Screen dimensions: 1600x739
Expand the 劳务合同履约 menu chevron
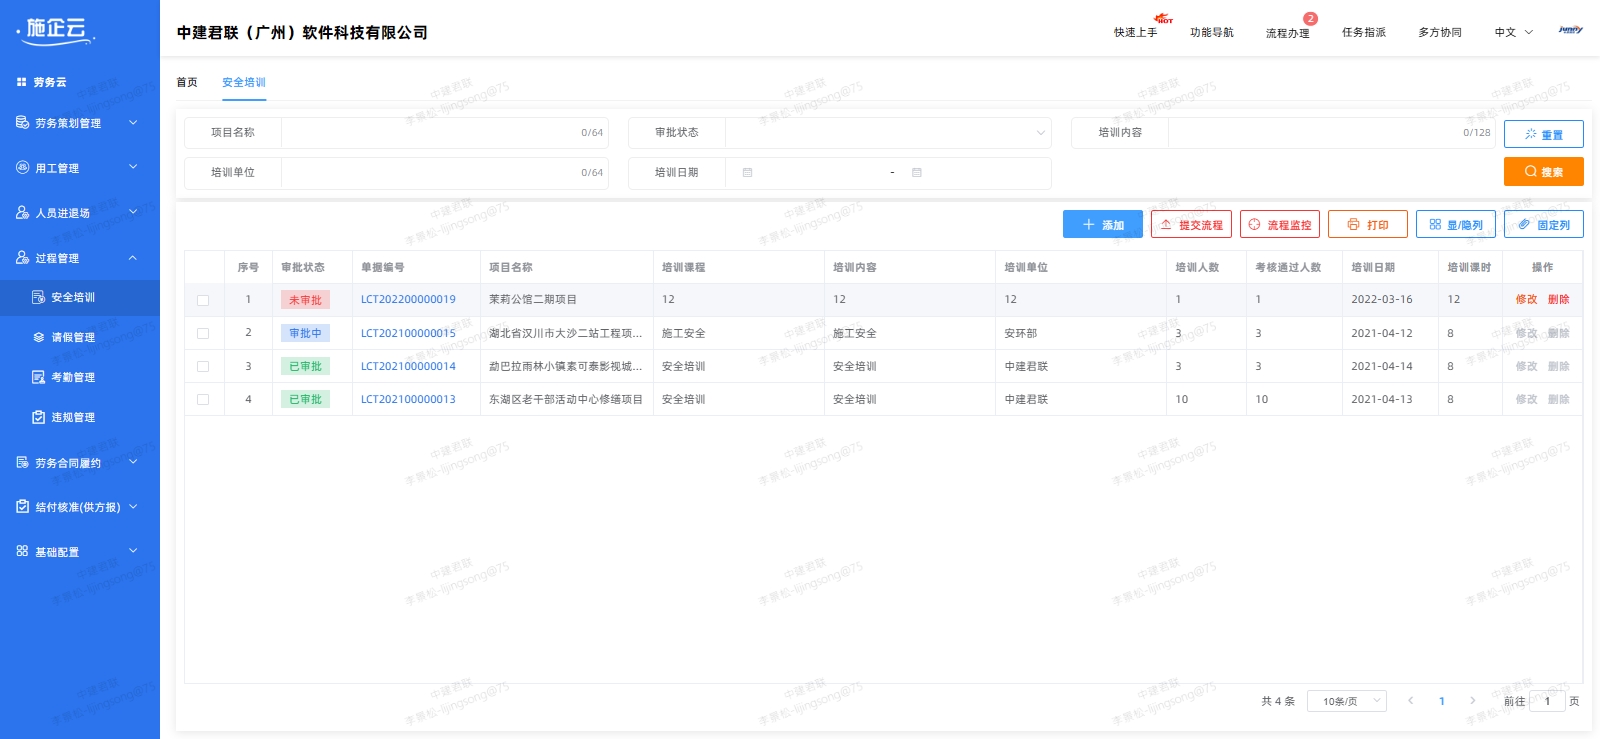pyautogui.click(x=133, y=462)
